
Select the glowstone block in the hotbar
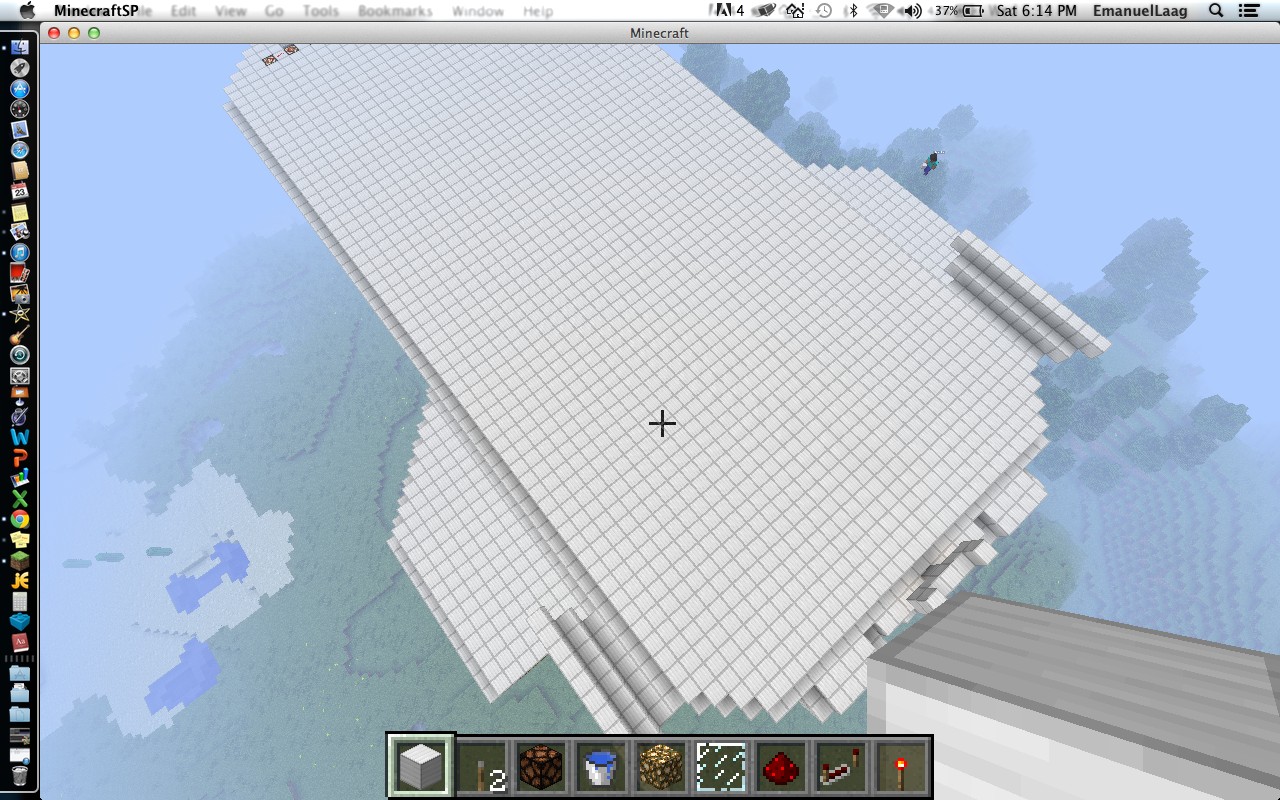(x=660, y=764)
